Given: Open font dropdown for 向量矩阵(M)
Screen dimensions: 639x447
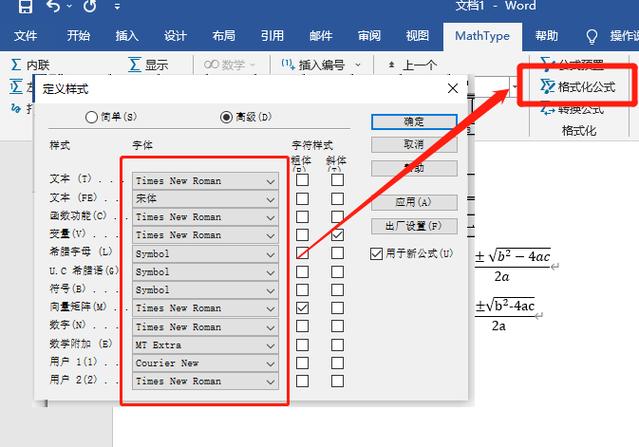Looking at the screenshot, I should 205,308.
